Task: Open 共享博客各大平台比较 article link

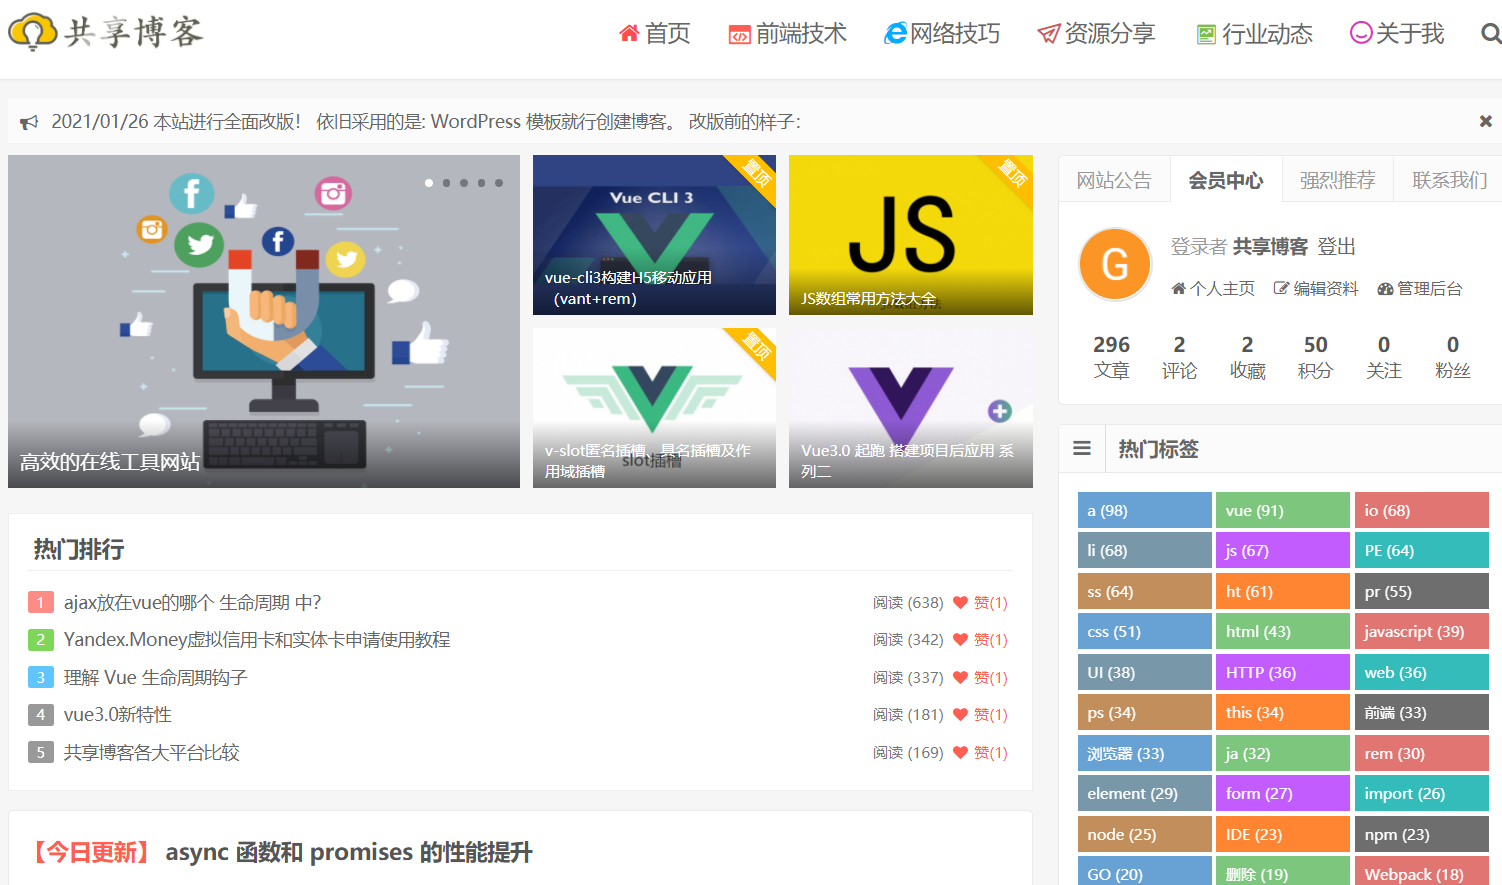Action: point(152,752)
